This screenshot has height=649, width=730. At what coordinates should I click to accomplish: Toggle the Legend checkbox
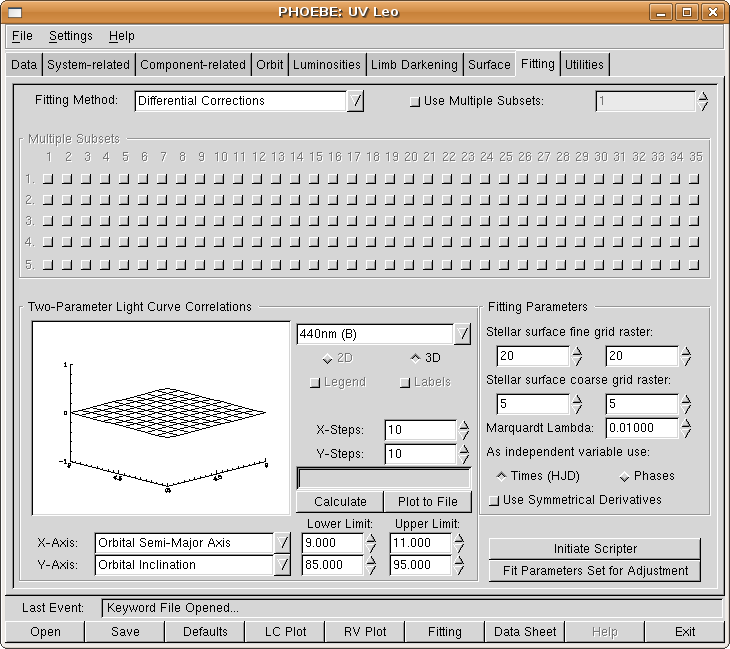pos(315,383)
